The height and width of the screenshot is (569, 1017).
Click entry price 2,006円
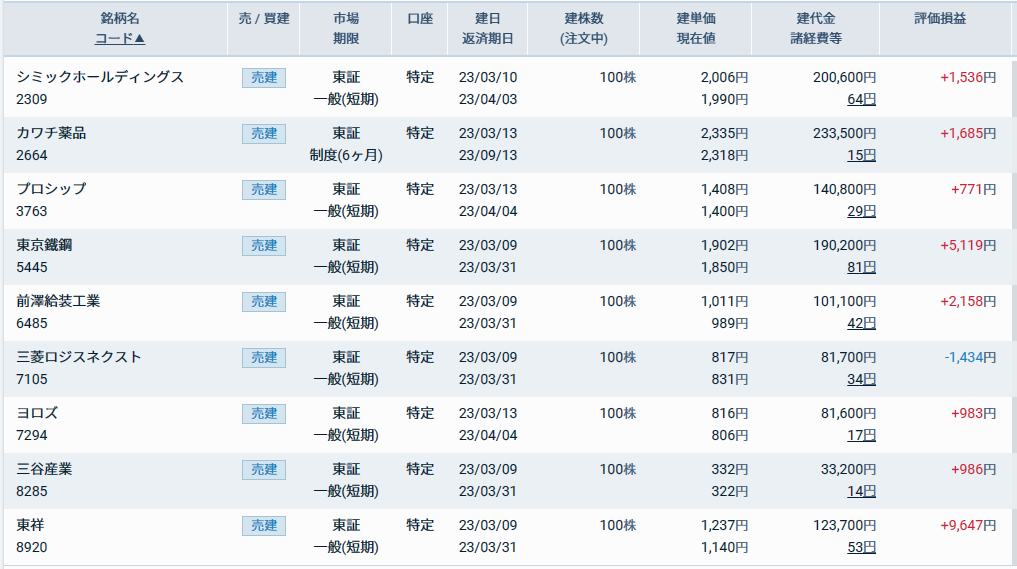tap(724, 77)
